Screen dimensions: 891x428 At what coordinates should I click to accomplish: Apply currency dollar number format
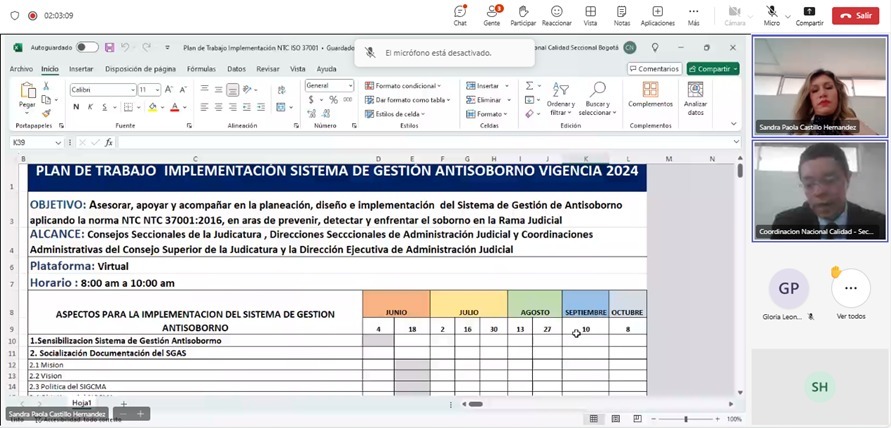(311, 99)
